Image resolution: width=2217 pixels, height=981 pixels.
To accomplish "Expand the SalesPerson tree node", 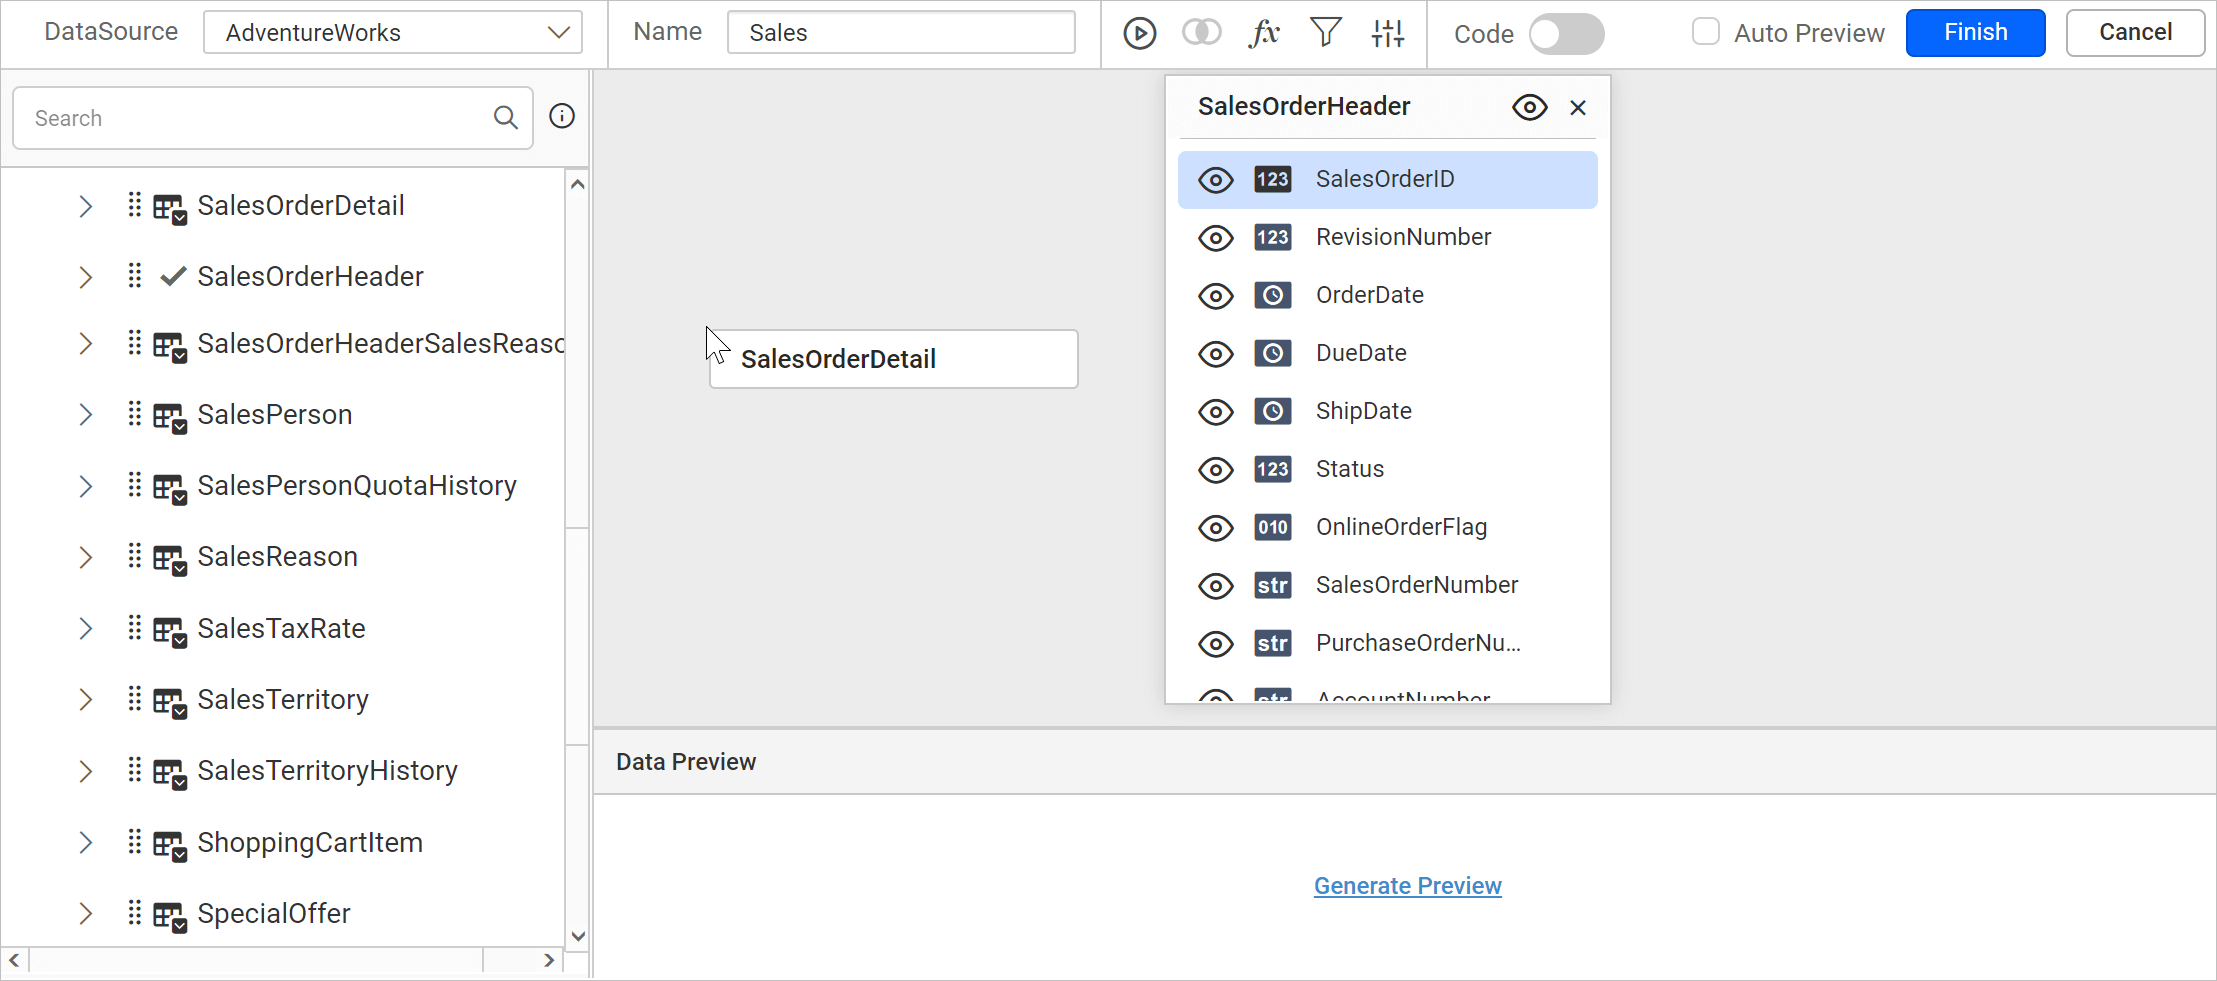I will click(x=86, y=415).
